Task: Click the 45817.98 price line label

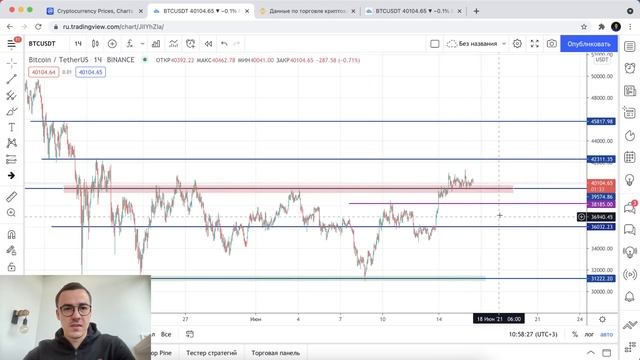Action: (x=601, y=121)
